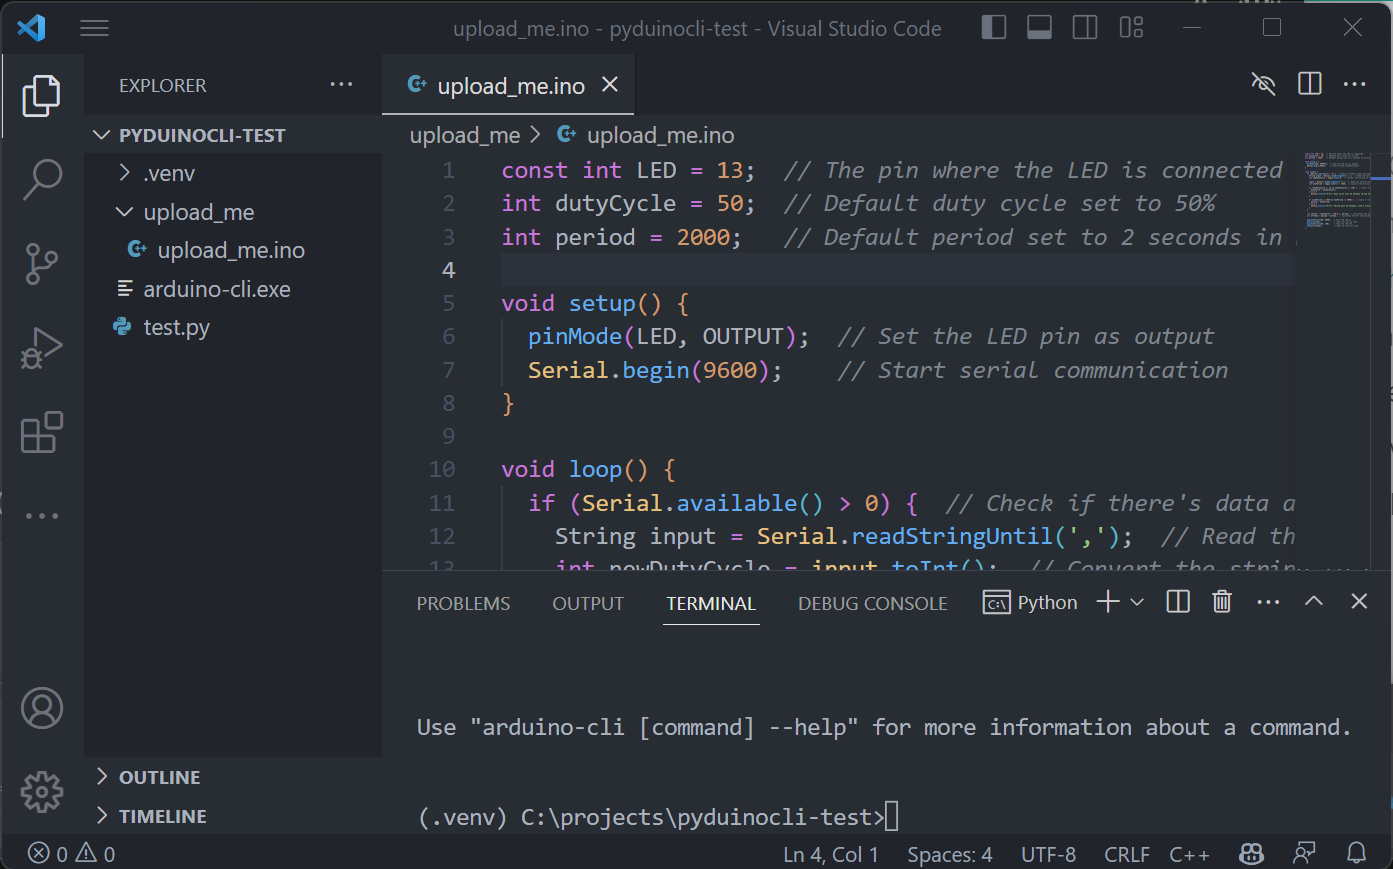Click the Python terminal label
Viewport: 1393px width, 869px height.
coord(1031,602)
